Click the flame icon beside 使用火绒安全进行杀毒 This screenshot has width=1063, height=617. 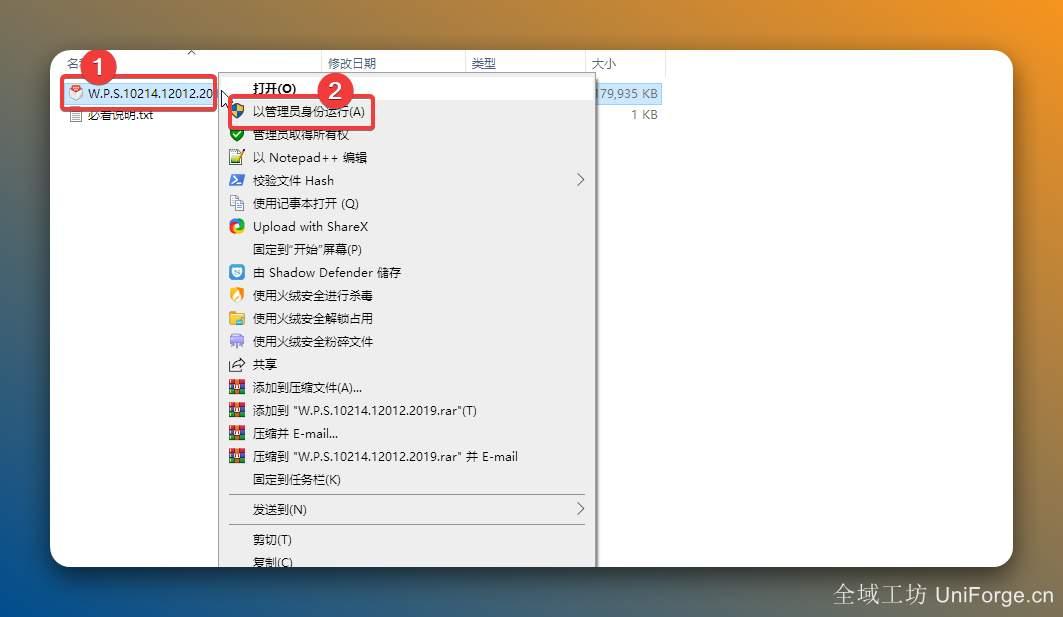(237, 296)
